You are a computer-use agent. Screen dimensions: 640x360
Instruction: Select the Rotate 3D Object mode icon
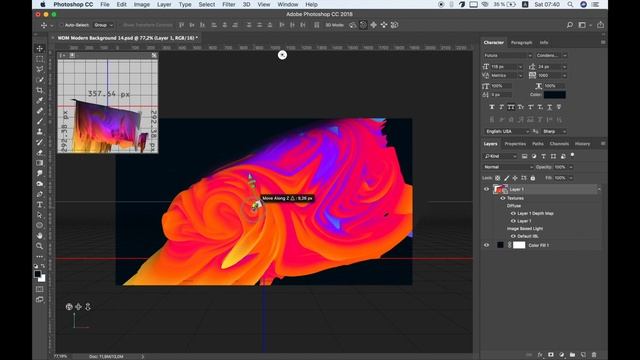(x=353, y=25)
